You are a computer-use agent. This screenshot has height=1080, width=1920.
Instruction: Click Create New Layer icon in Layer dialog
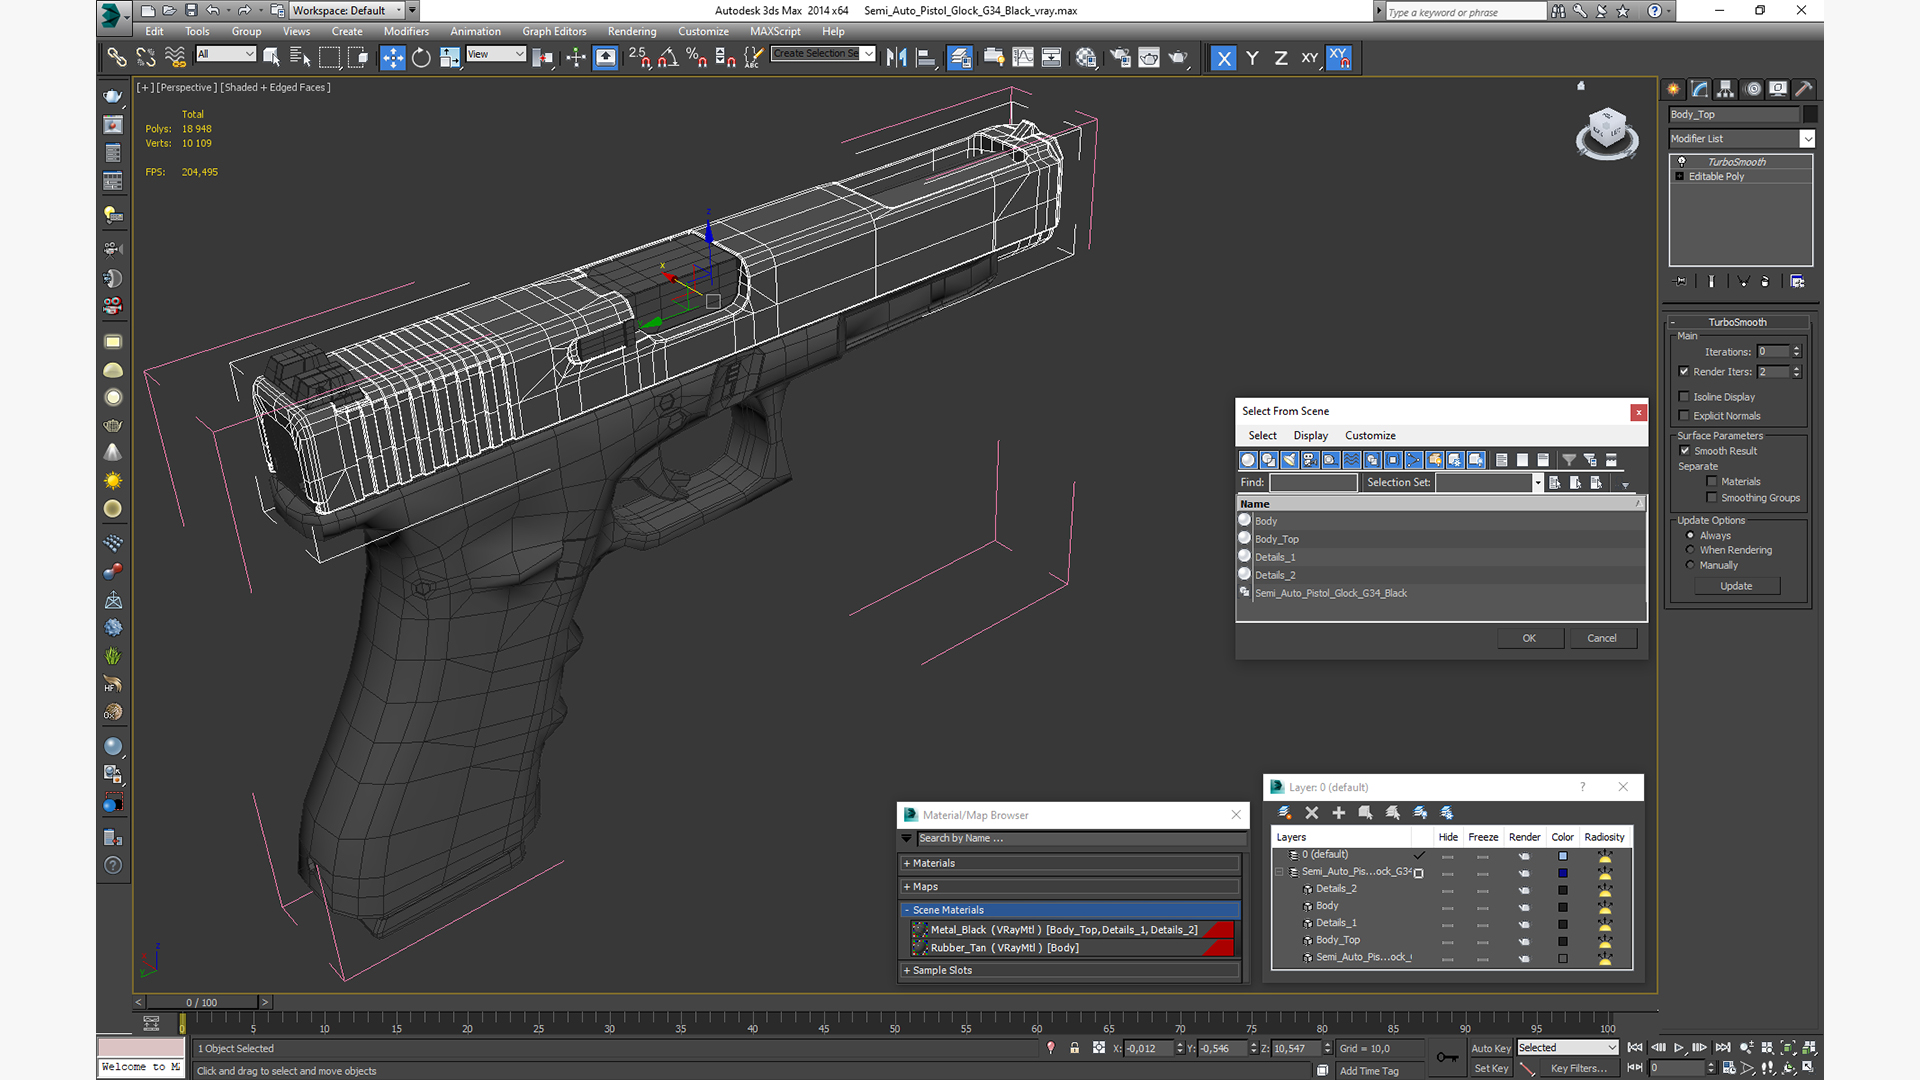click(1285, 813)
